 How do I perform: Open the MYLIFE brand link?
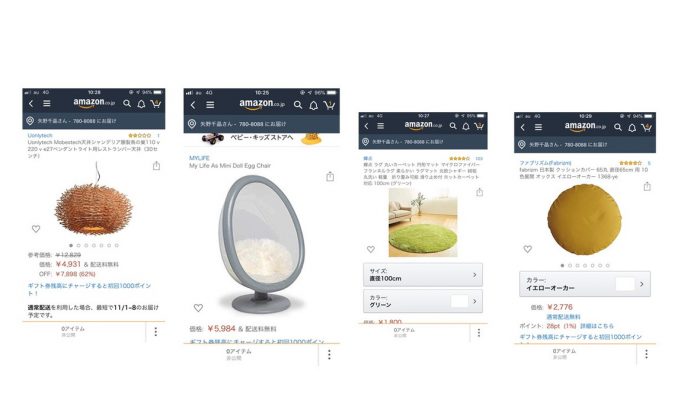[199, 158]
